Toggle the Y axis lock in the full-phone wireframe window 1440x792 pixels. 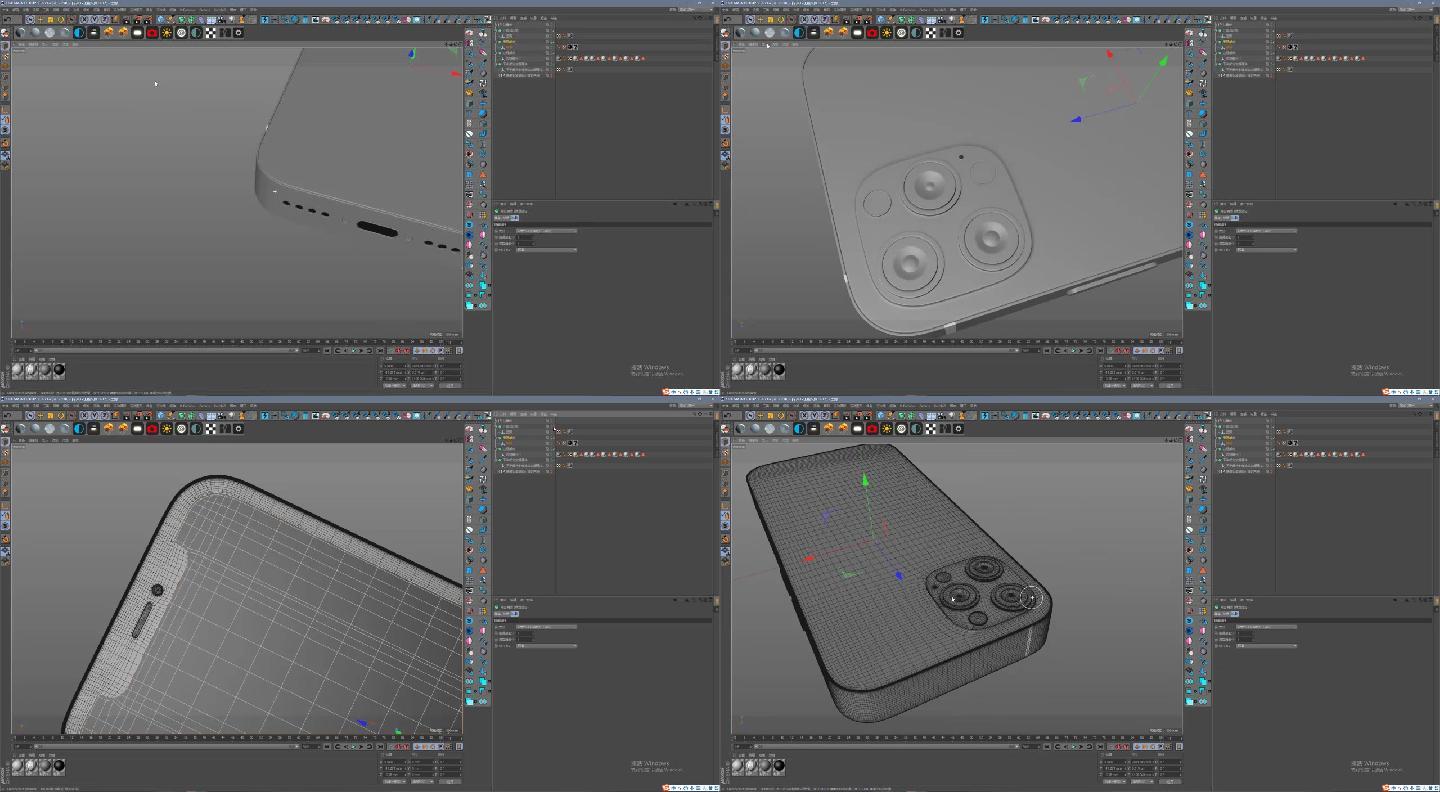click(x=814, y=416)
